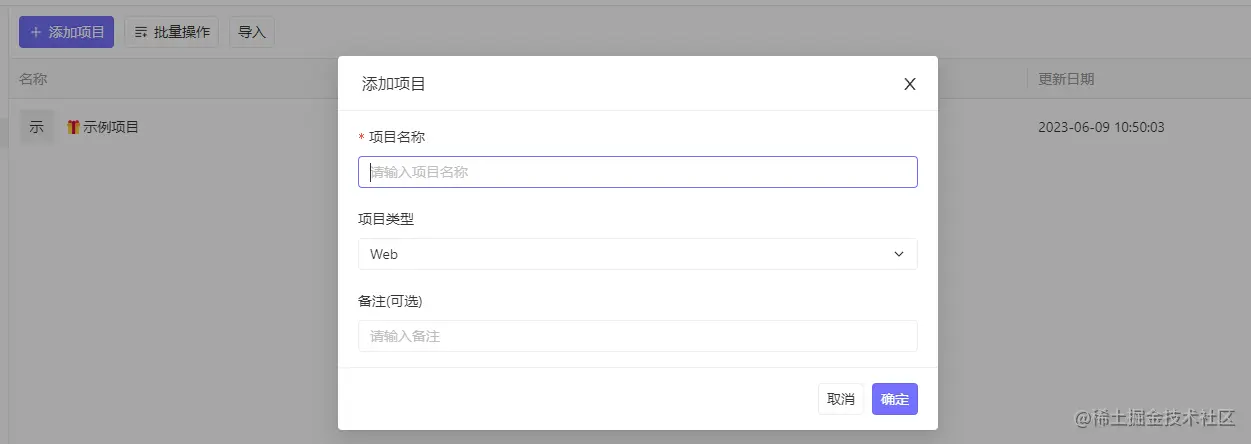Select the 示 project avatar
The height and width of the screenshot is (444, 1251).
36,127
